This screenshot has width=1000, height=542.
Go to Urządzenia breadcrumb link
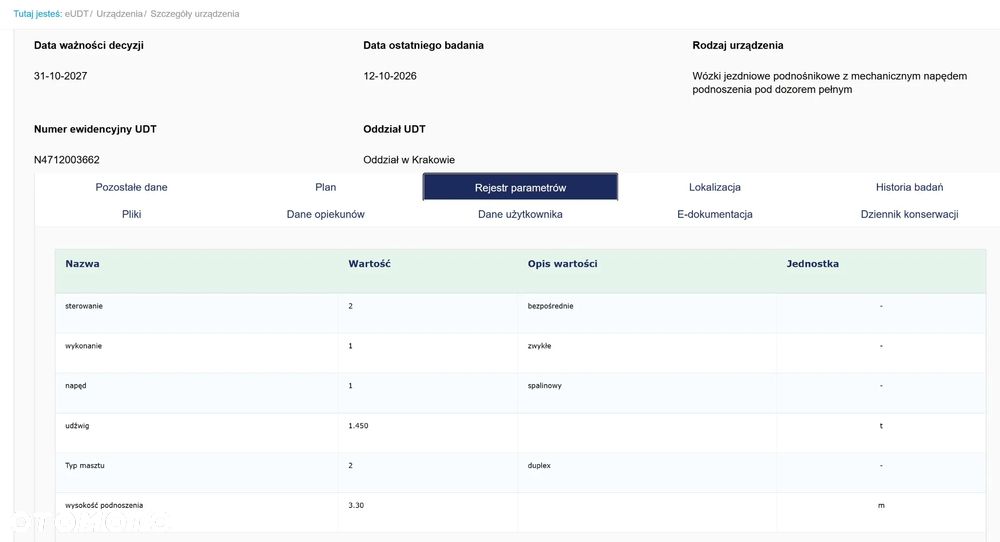point(119,13)
